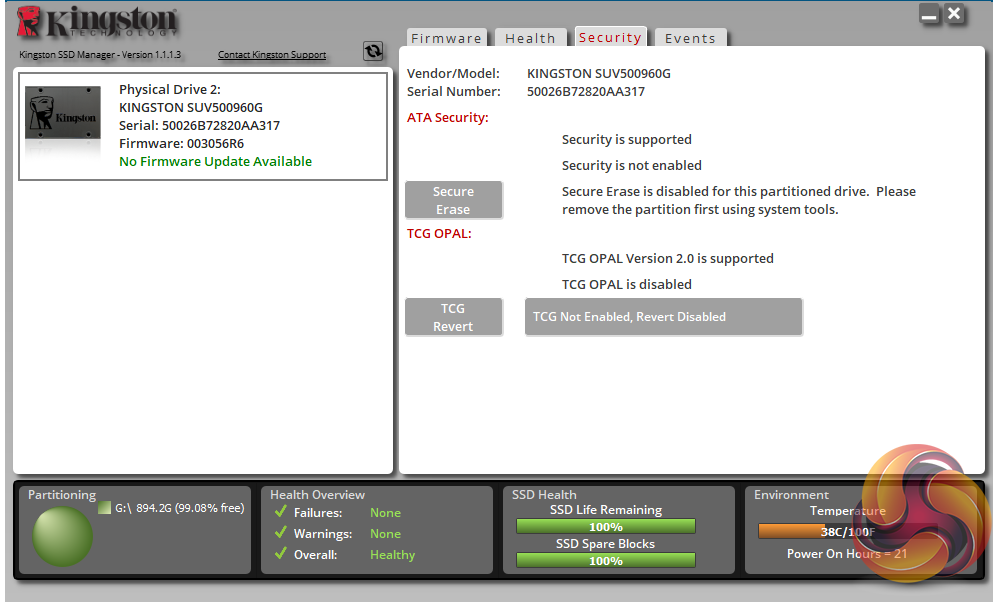Click the Kingston Technology logo

[97, 22]
